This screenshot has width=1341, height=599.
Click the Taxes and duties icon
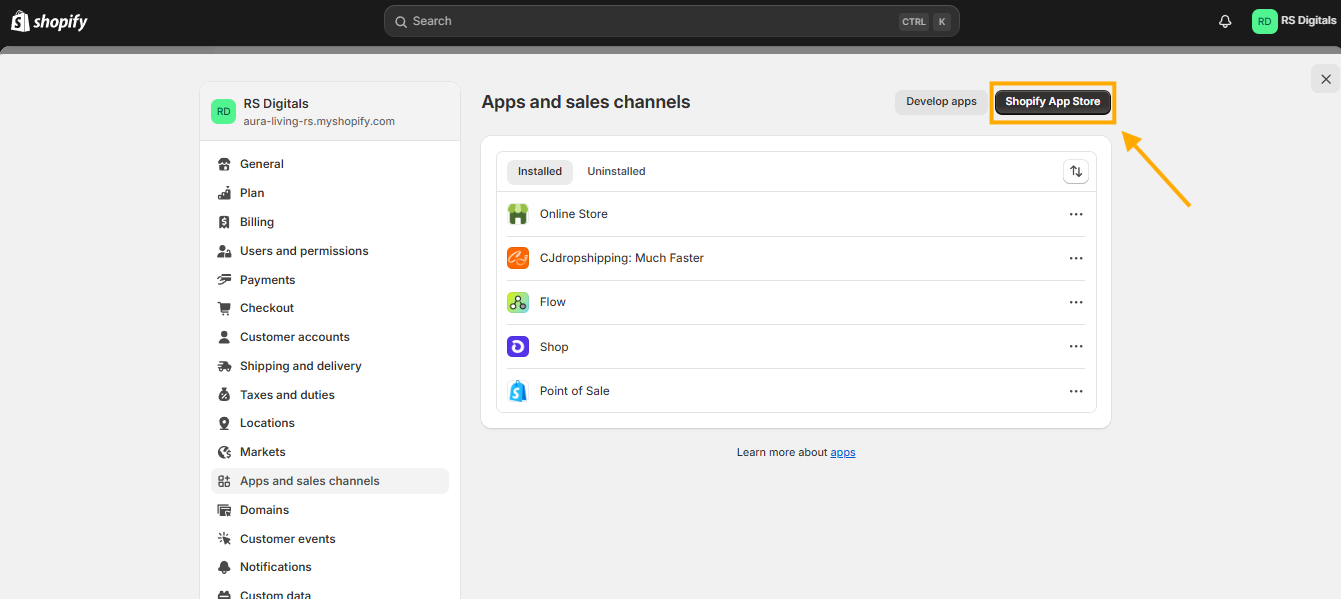point(224,395)
